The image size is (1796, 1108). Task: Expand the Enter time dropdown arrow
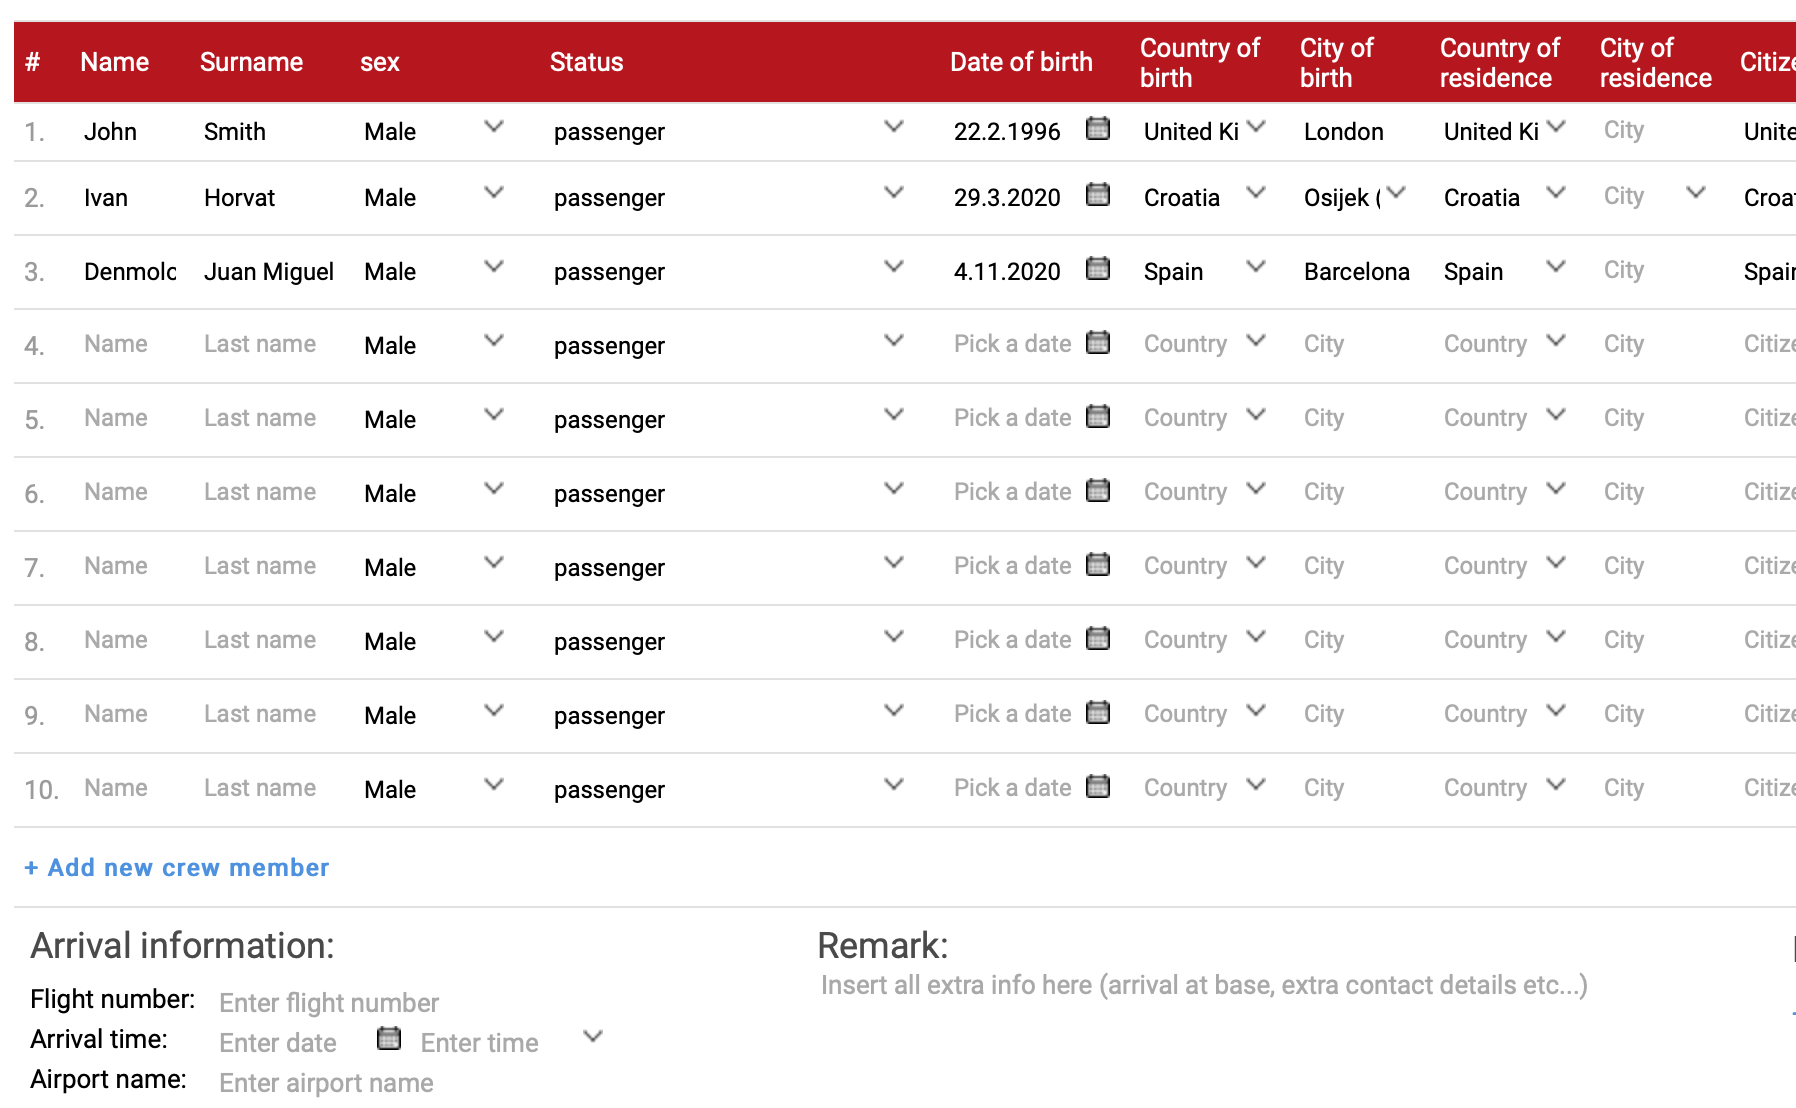point(593,1037)
